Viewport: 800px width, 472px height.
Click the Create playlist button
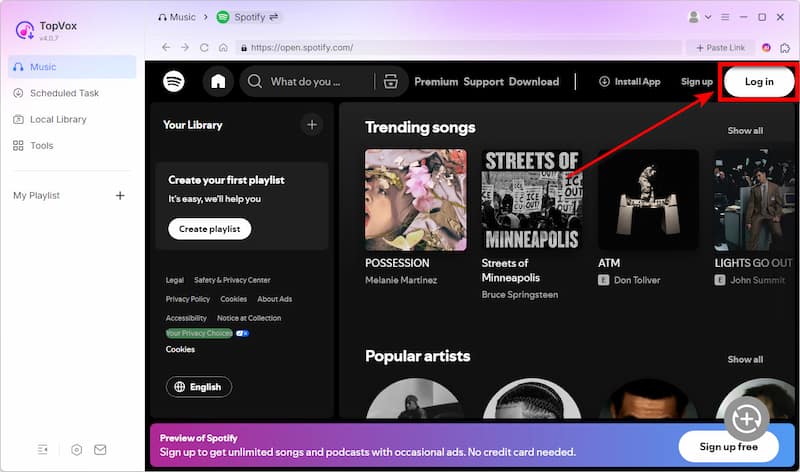(x=210, y=229)
